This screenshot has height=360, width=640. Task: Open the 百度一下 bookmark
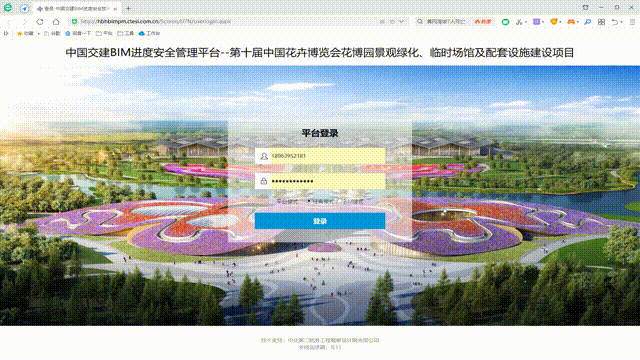point(78,33)
